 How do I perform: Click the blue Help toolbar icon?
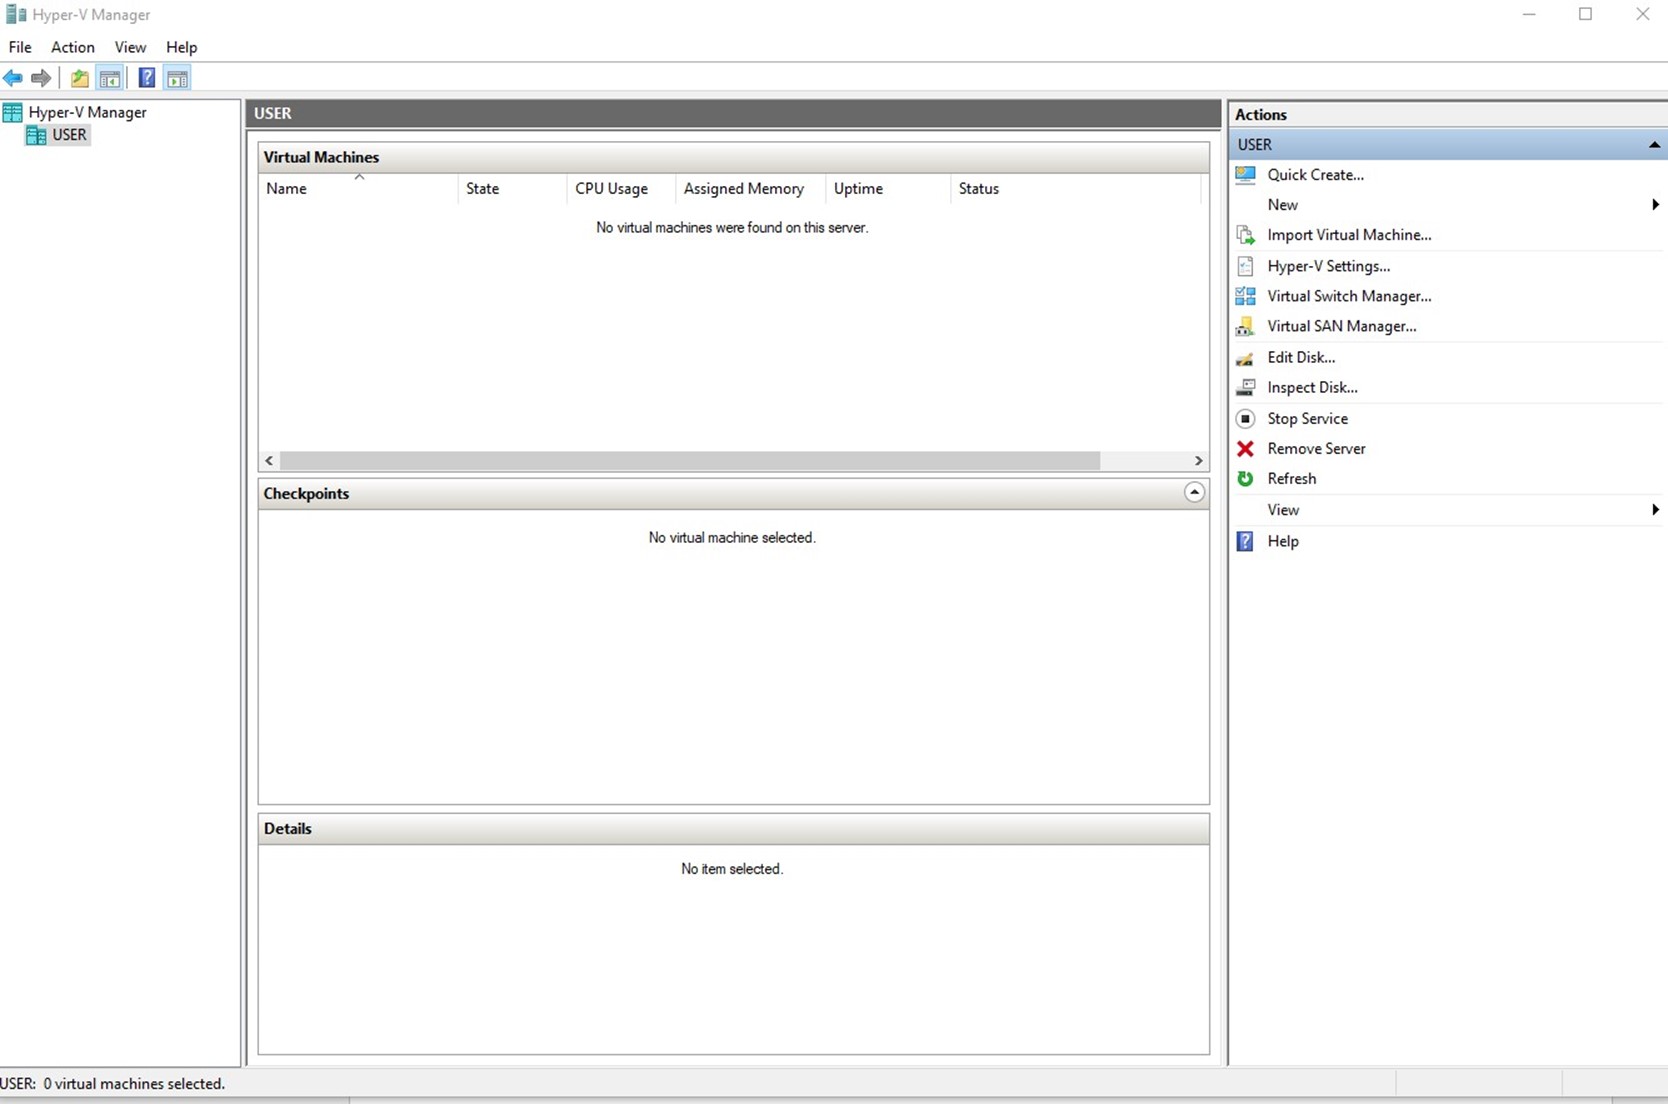(146, 78)
